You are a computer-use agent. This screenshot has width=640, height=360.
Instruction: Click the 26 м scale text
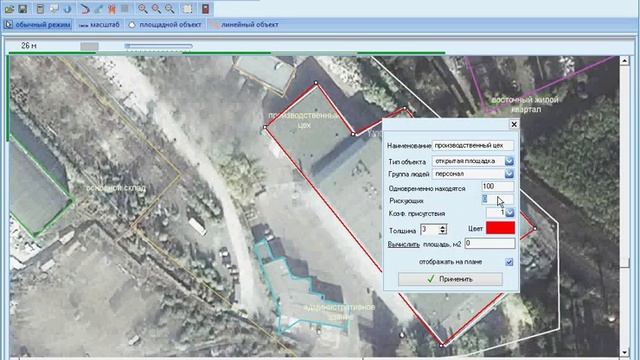pyautogui.click(x=29, y=46)
